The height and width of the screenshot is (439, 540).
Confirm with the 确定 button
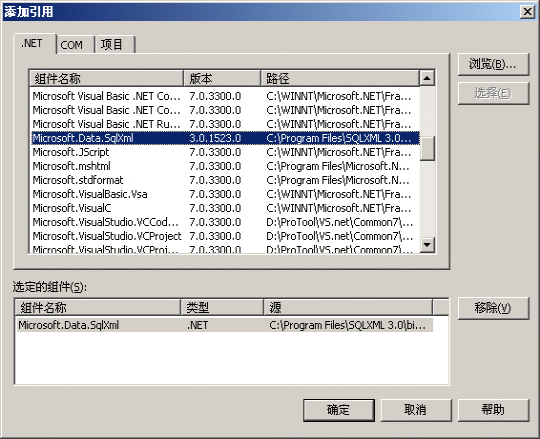click(x=339, y=410)
